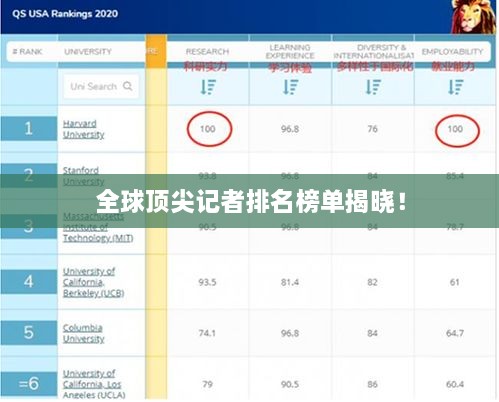The image size is (499, 402).
Task: Click the highlighted orange score column header
Action: 156,51
